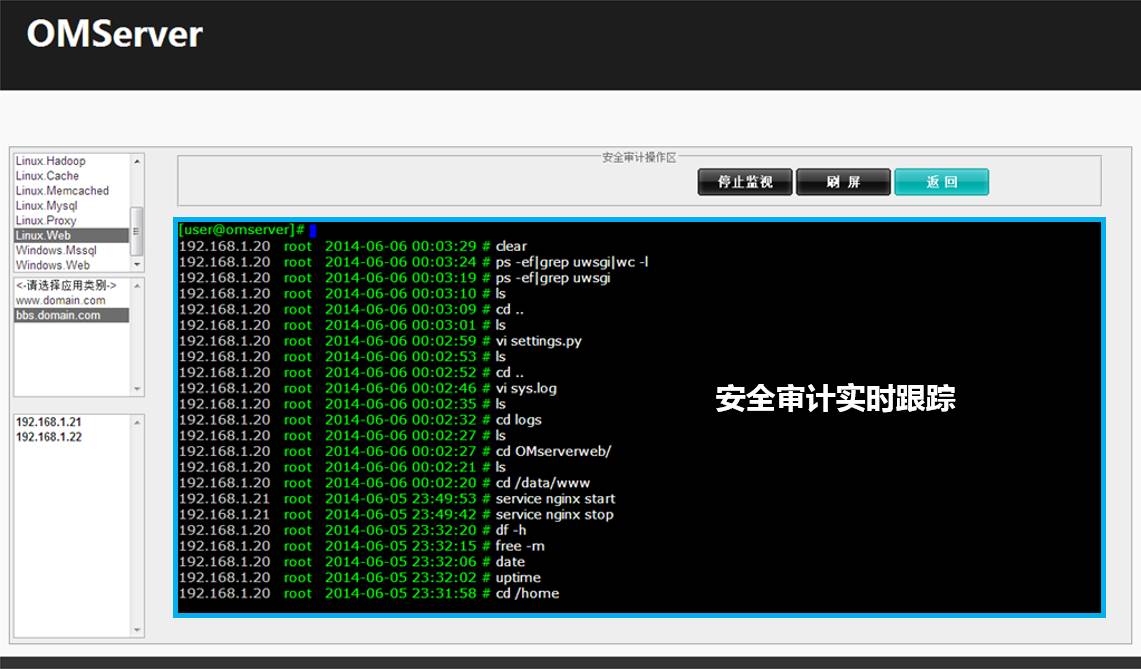Select server IP 192.168.1.22
Image resolution: width=1141 pixels, height=669 pixels.
[x=44, y=437]
